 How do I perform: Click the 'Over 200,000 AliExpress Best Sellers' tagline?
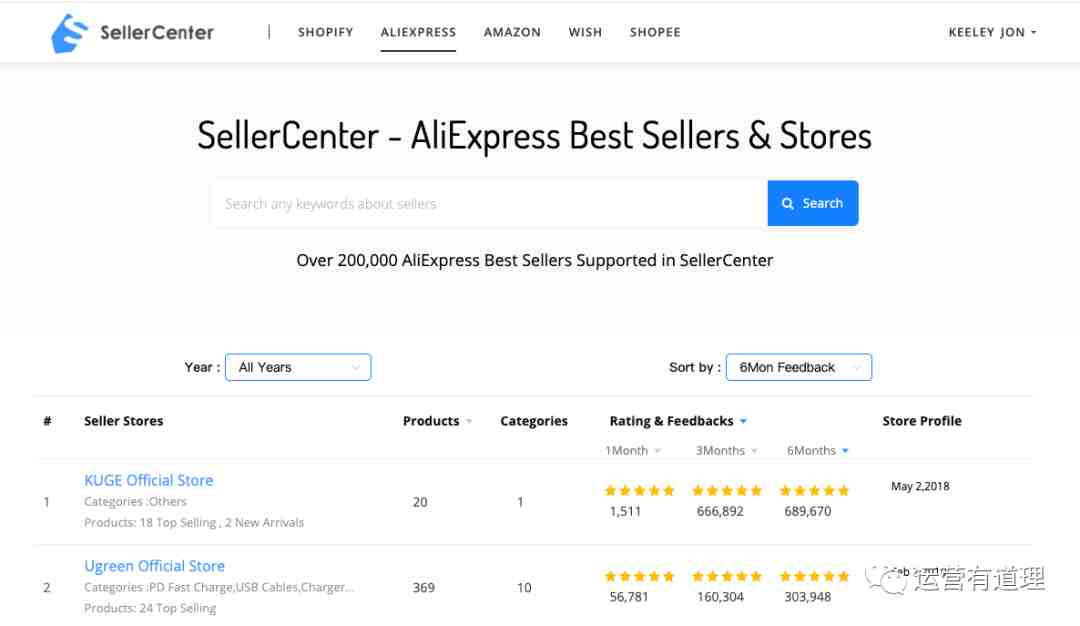click(x=534, y=260)
